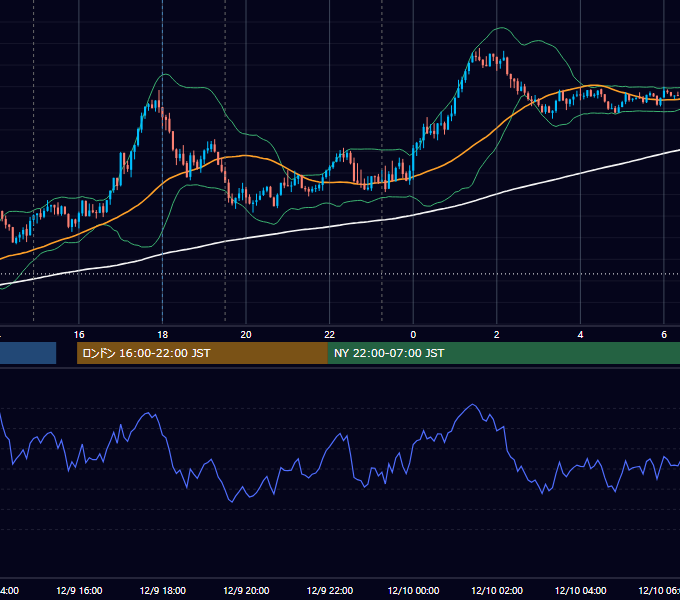
Task: Select the NY 22:00-07:00 JST session bar
Action: click(x=503, y=353)
